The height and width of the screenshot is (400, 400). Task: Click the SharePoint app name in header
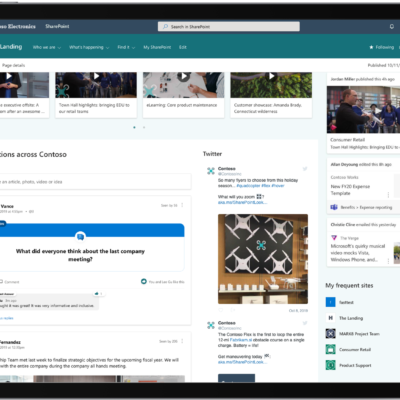[57, 26]
